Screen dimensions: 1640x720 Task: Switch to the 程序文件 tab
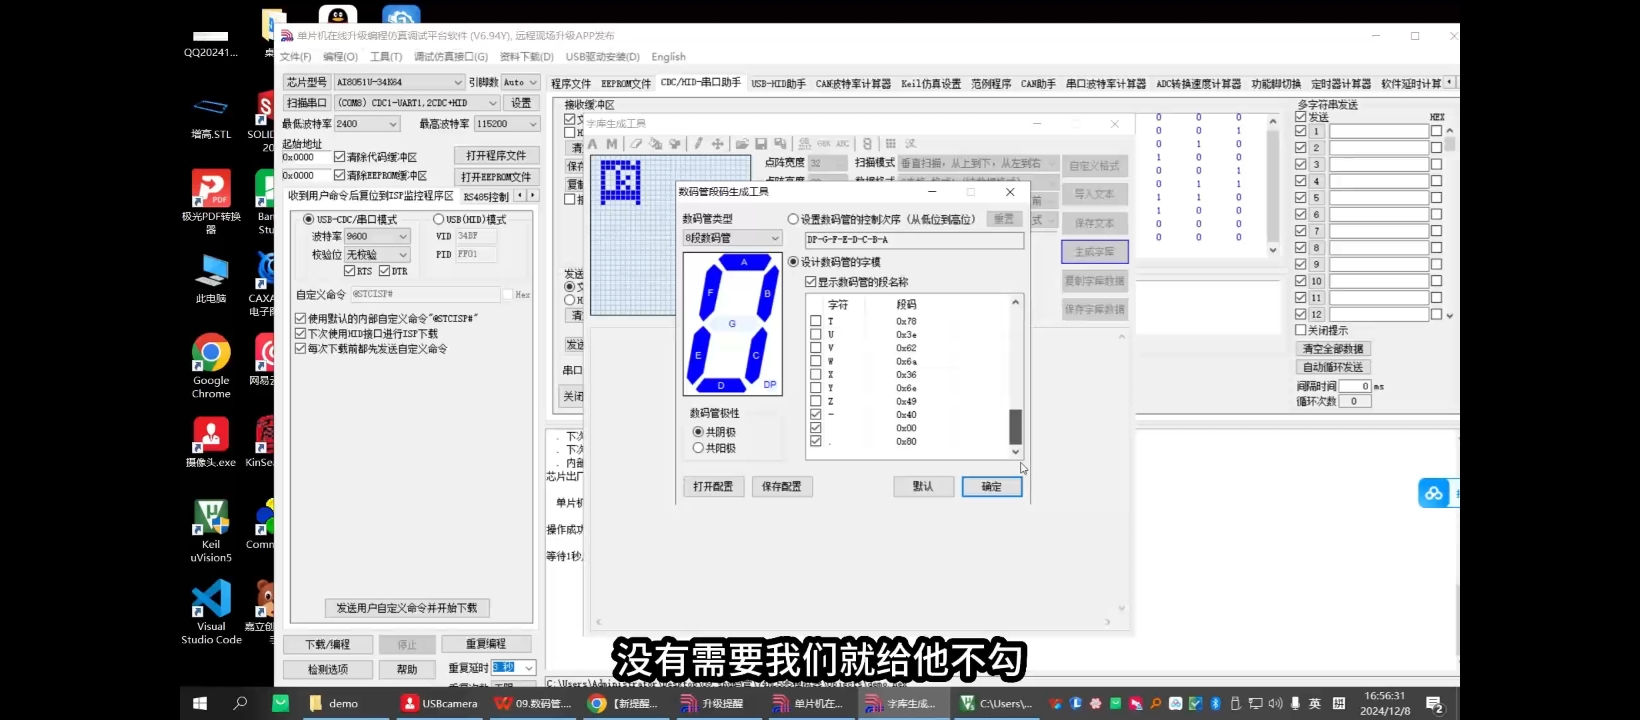571,84
